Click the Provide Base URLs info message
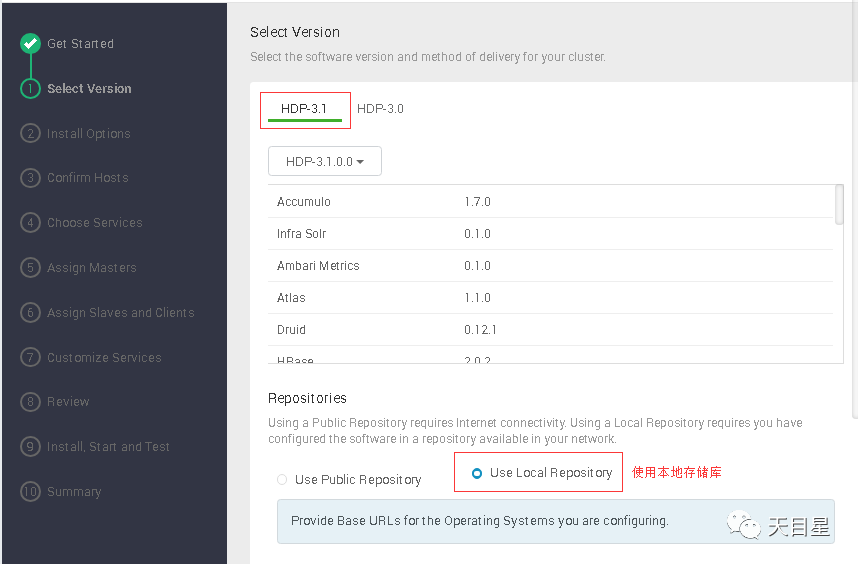 555,521
